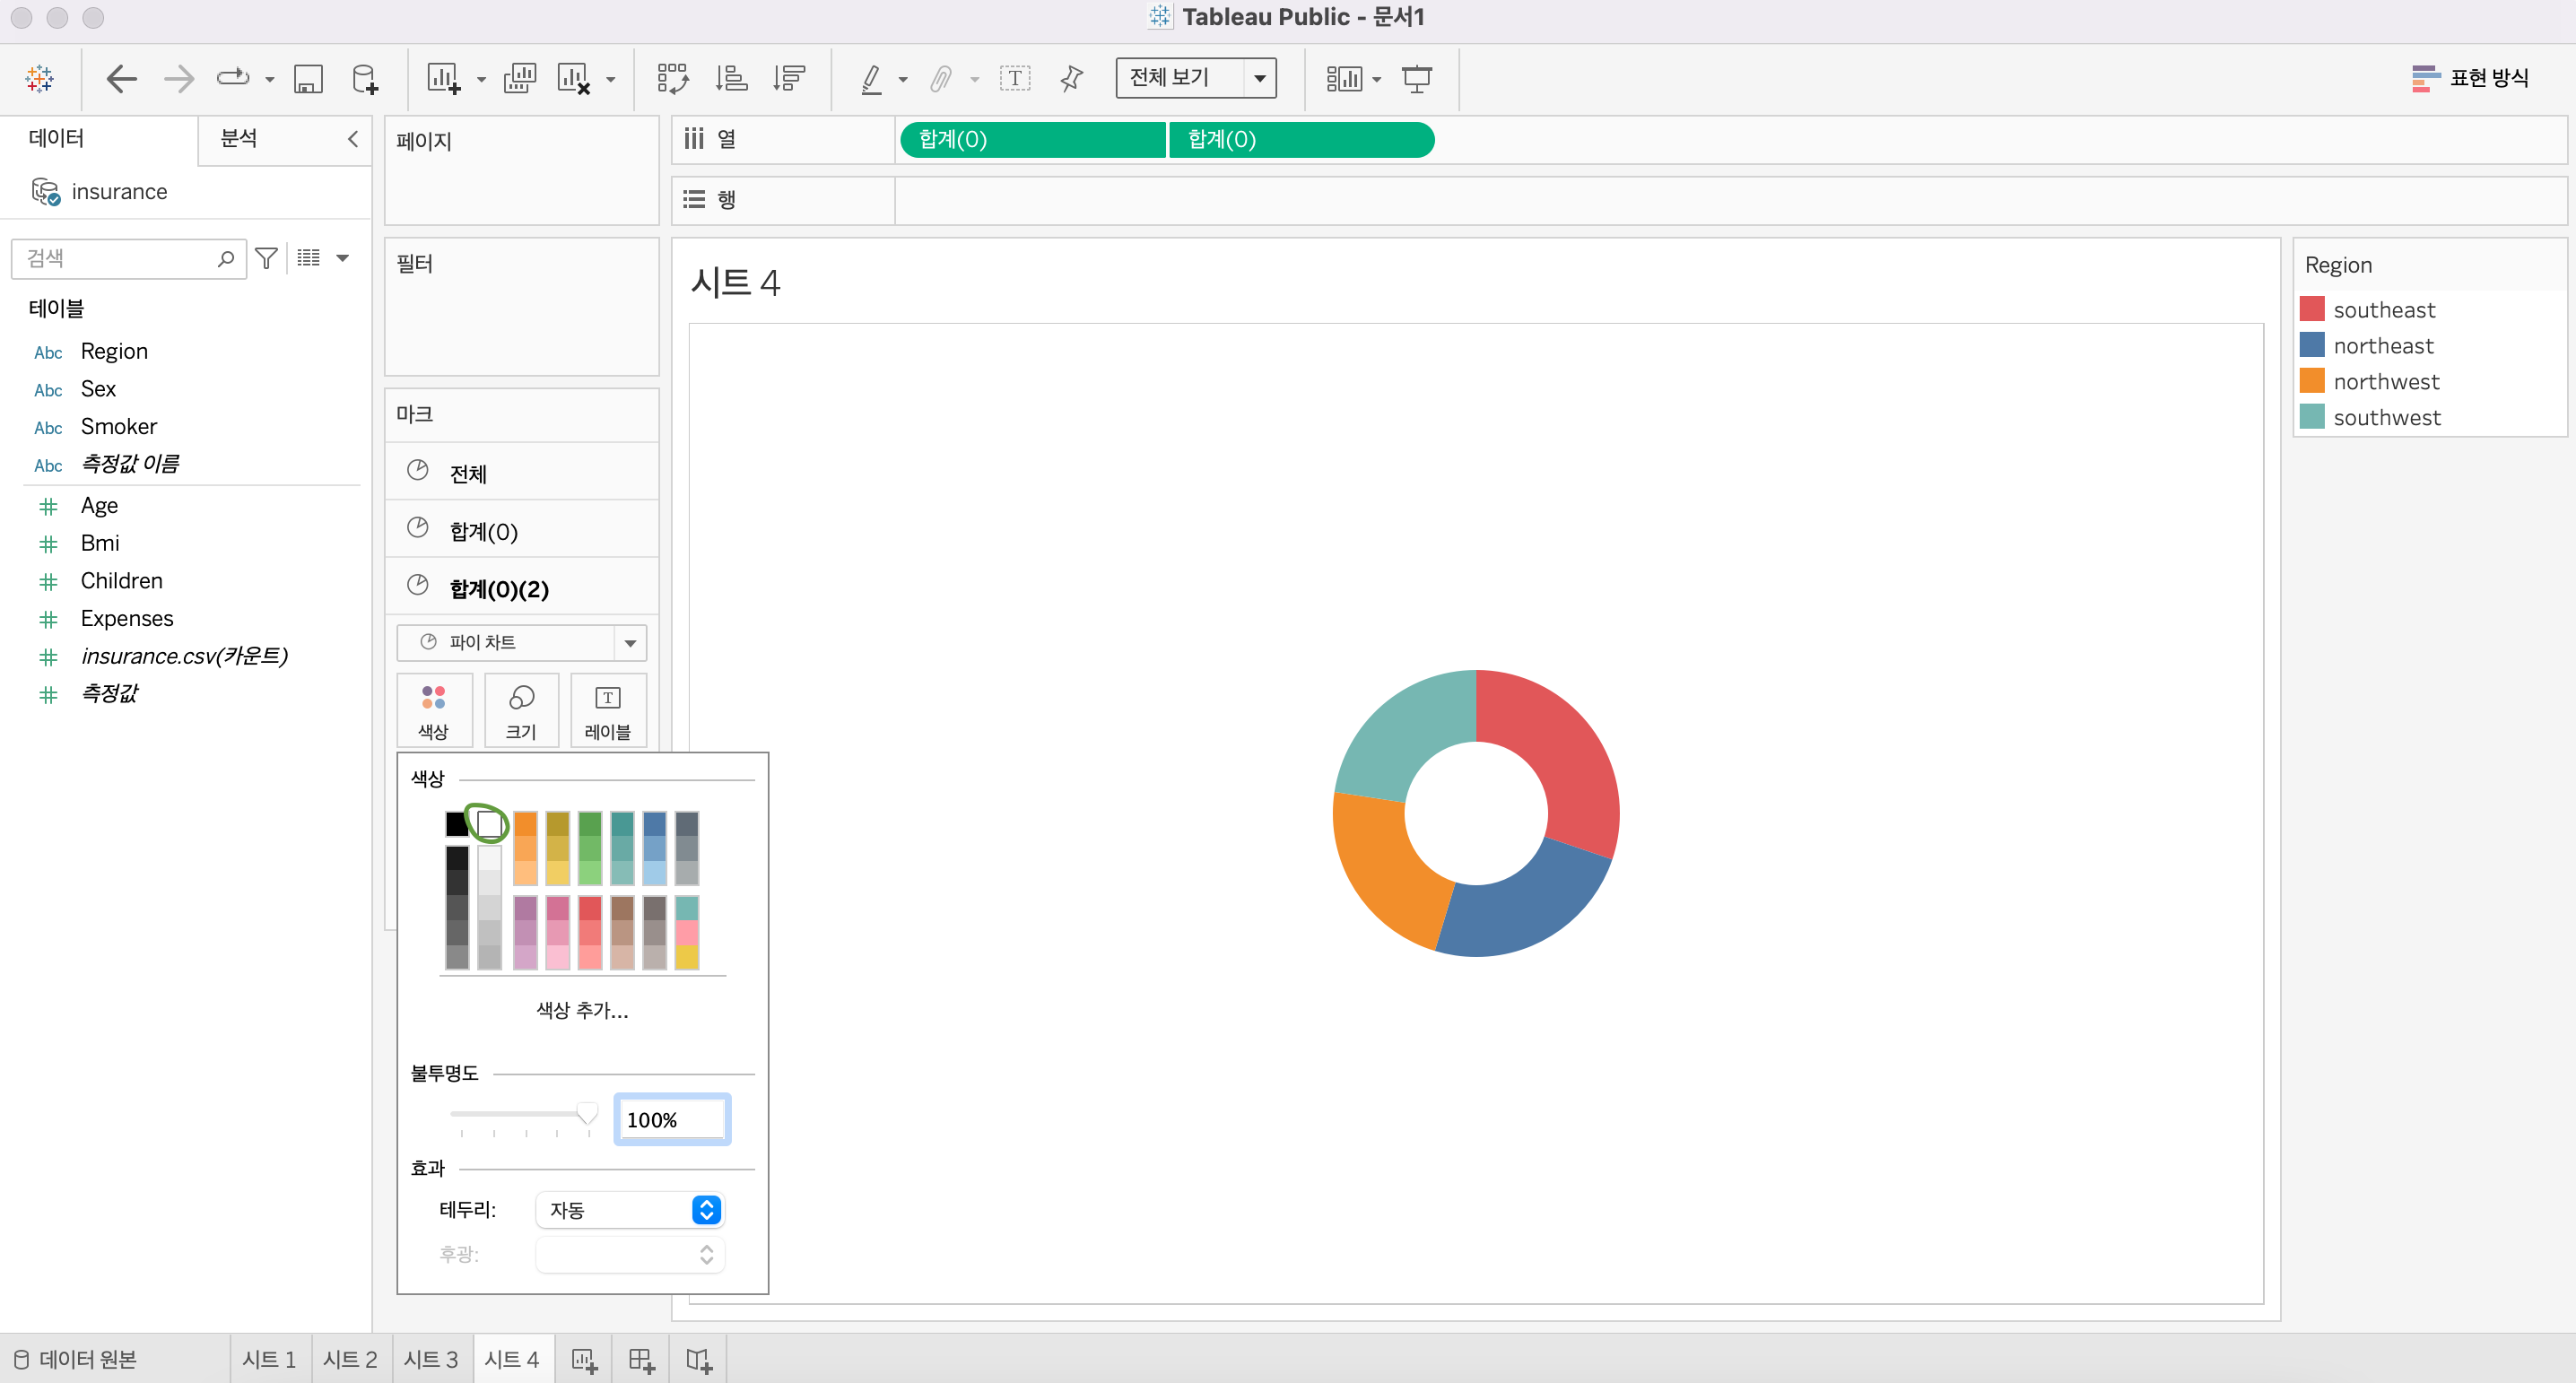Expand the fit view dropdown

[1259, 78]
